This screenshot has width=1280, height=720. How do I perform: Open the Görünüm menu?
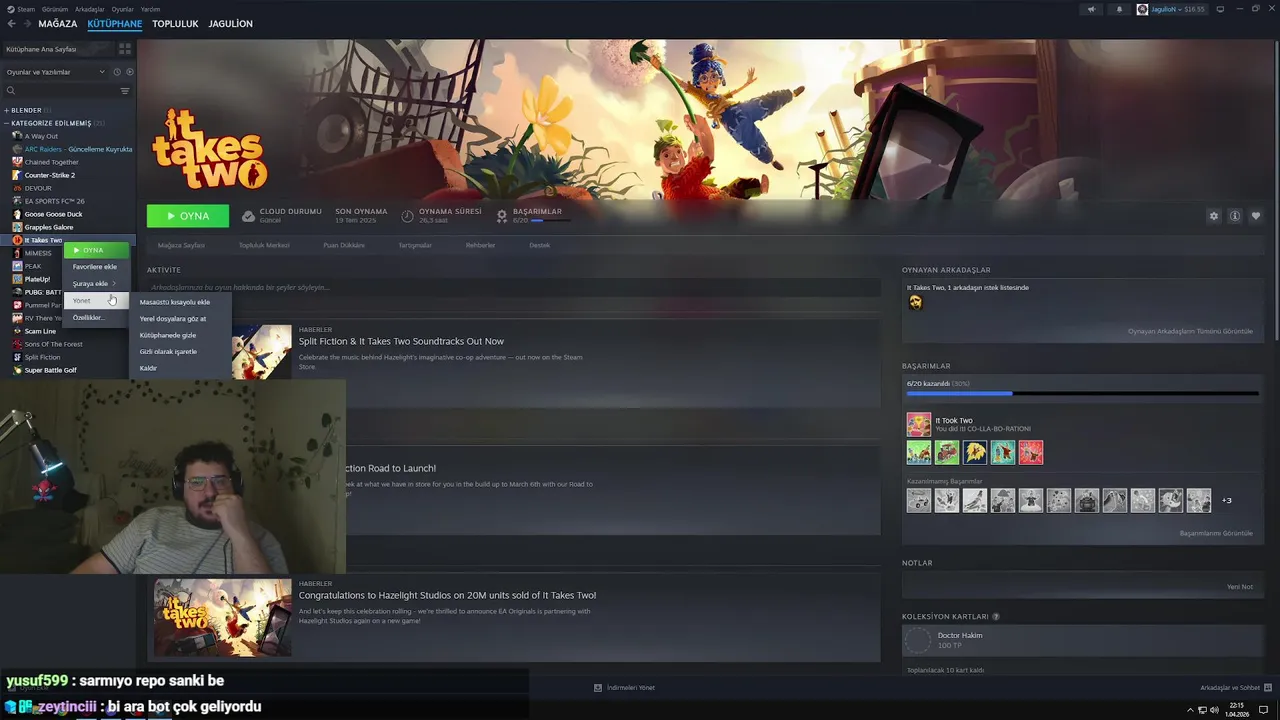coord(53,9)
